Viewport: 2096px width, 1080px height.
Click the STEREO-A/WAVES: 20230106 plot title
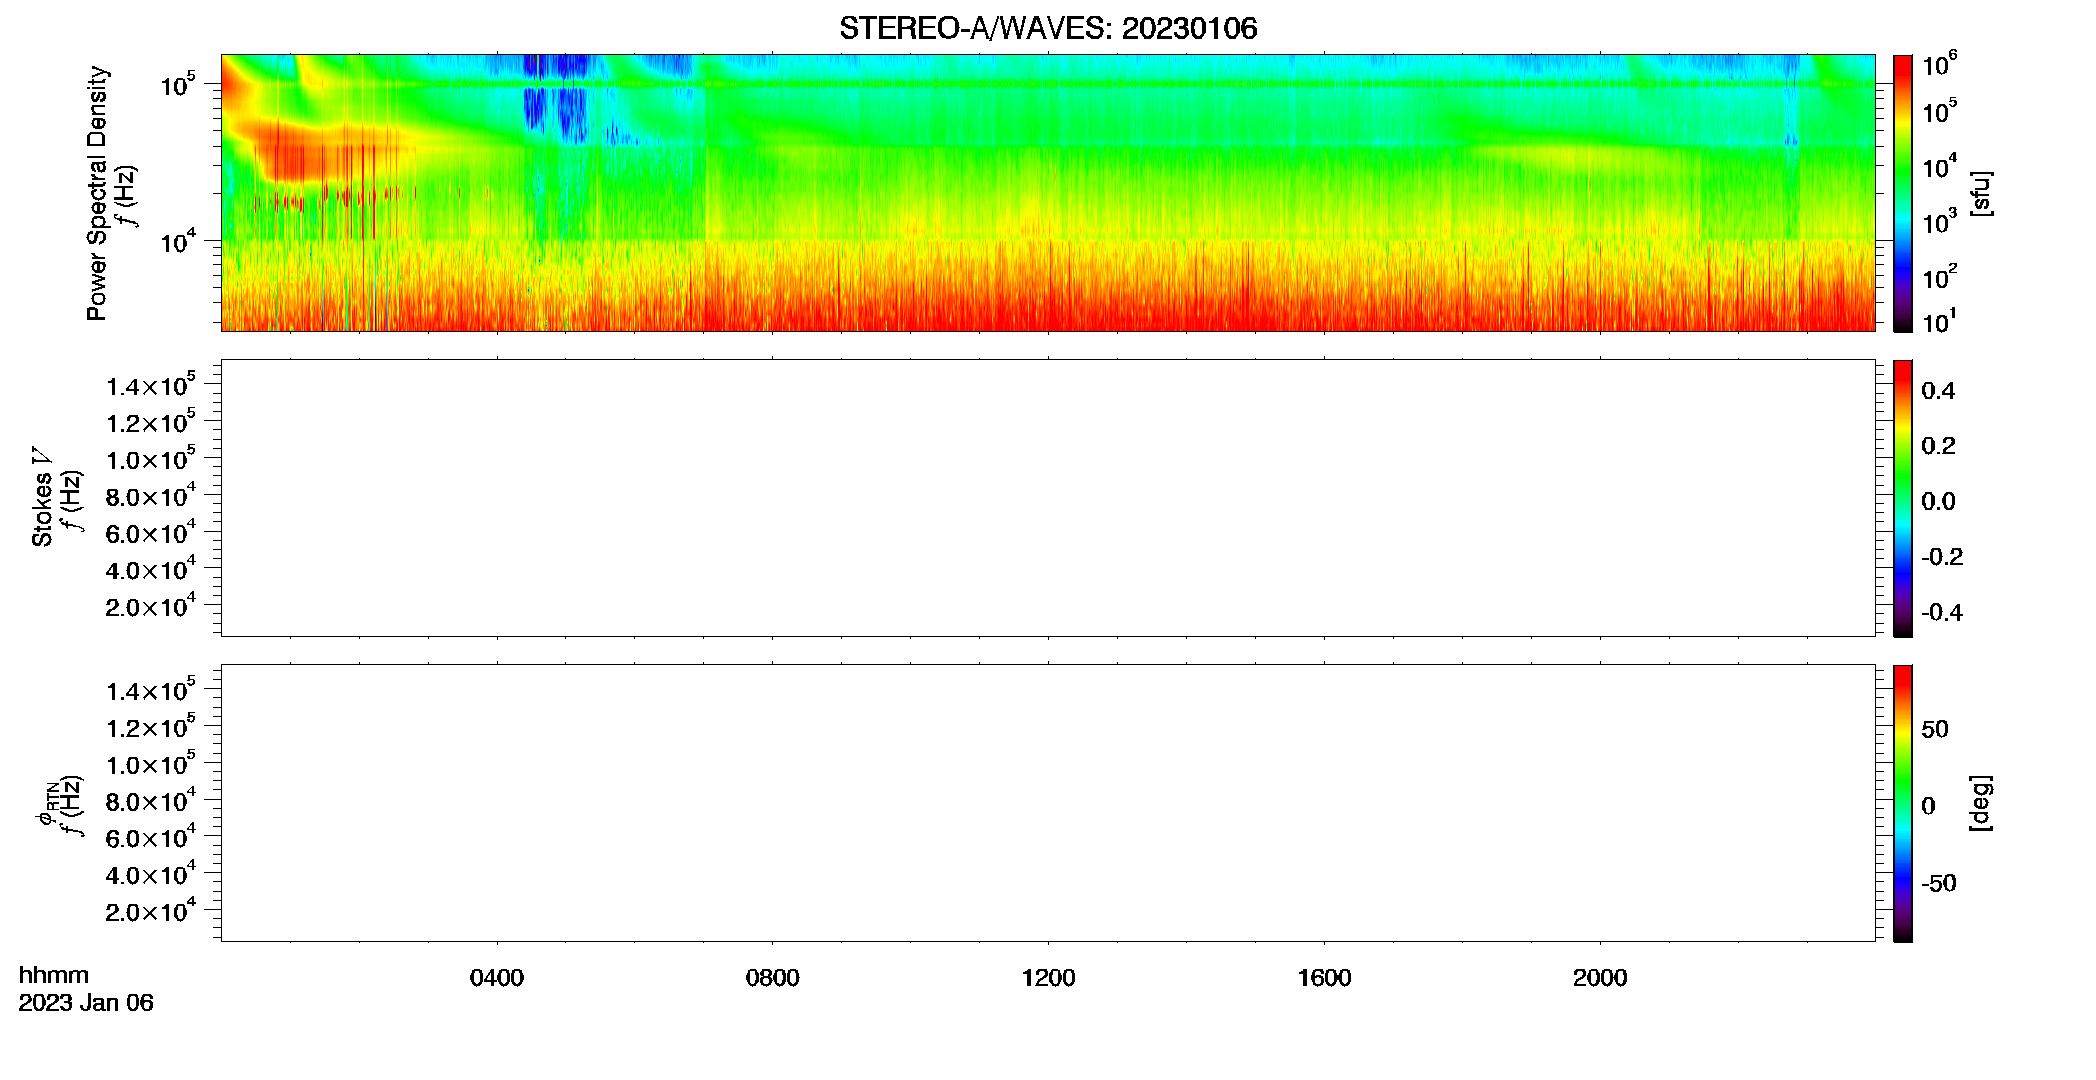point(1048,28)
